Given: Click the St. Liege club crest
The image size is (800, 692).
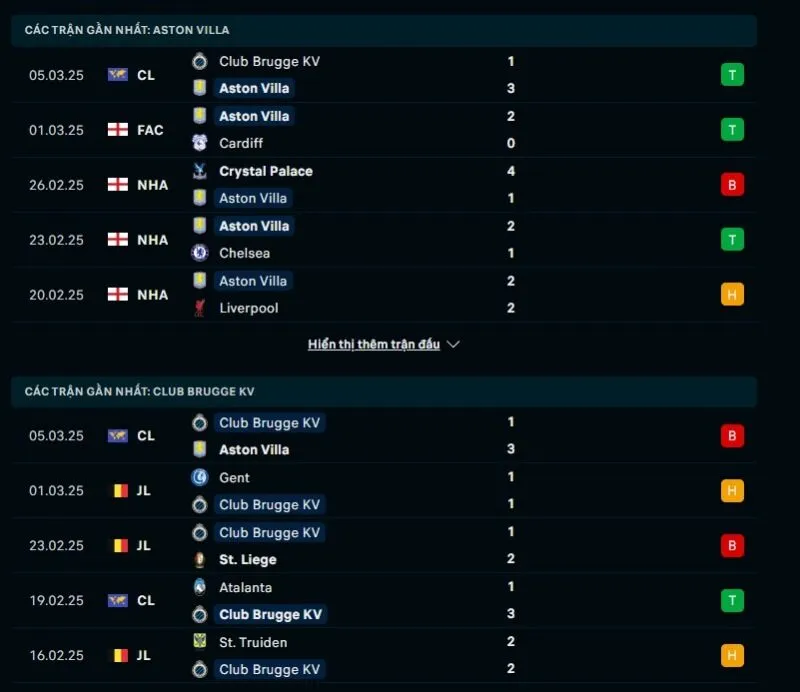Looking at the screenshot, I should tap(199, 560).
